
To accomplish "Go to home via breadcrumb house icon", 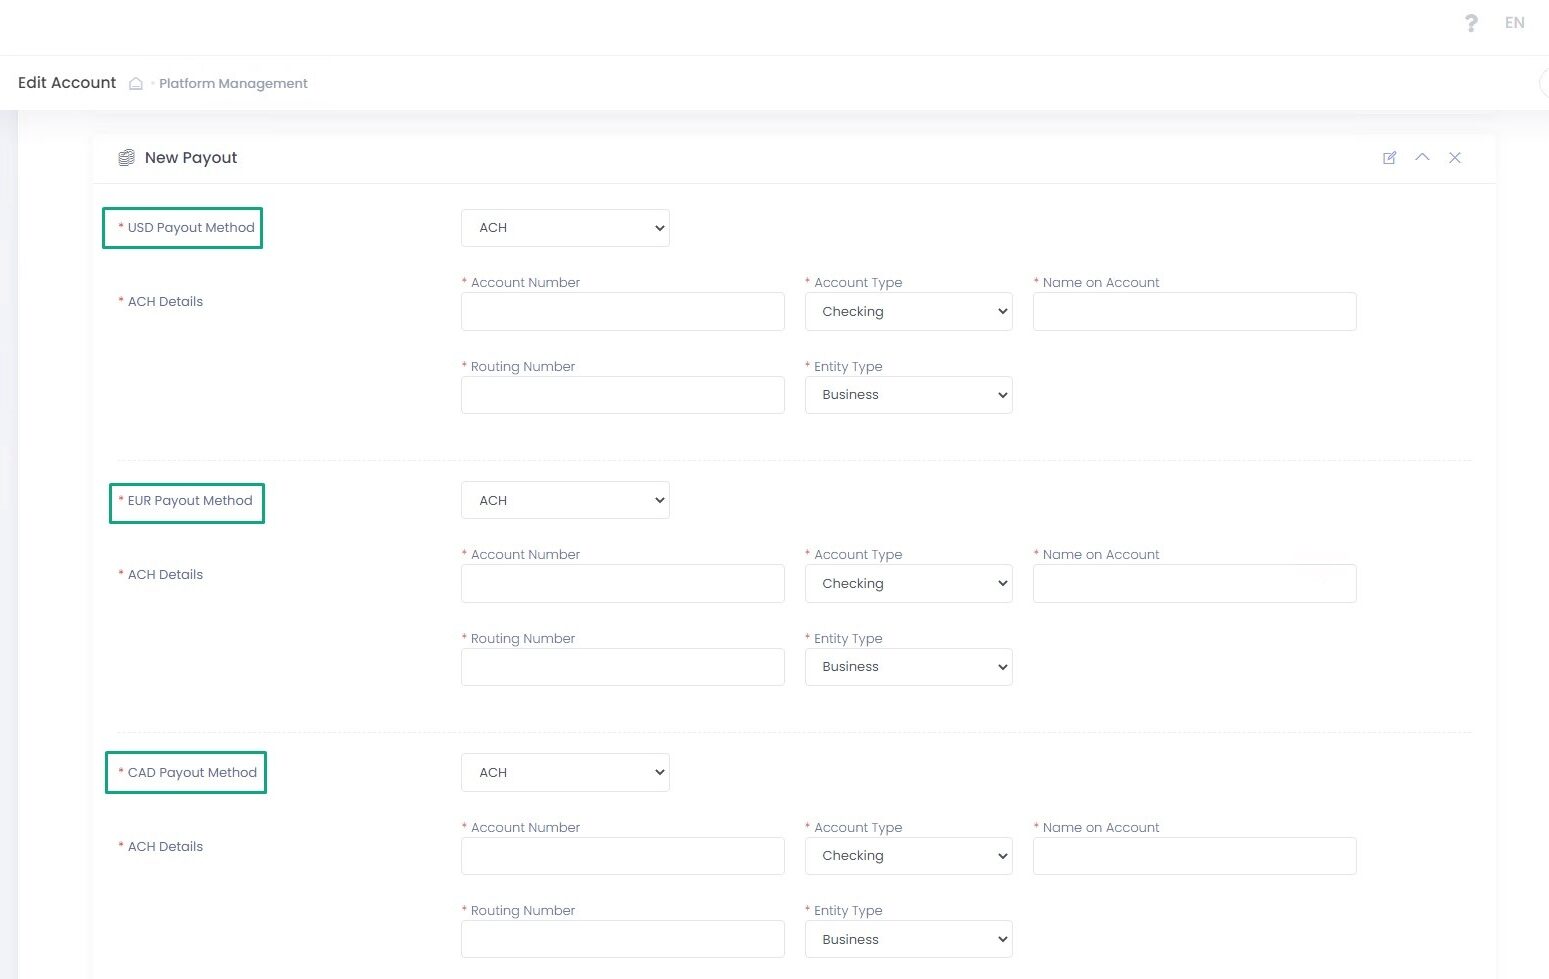I will (136, 84).
